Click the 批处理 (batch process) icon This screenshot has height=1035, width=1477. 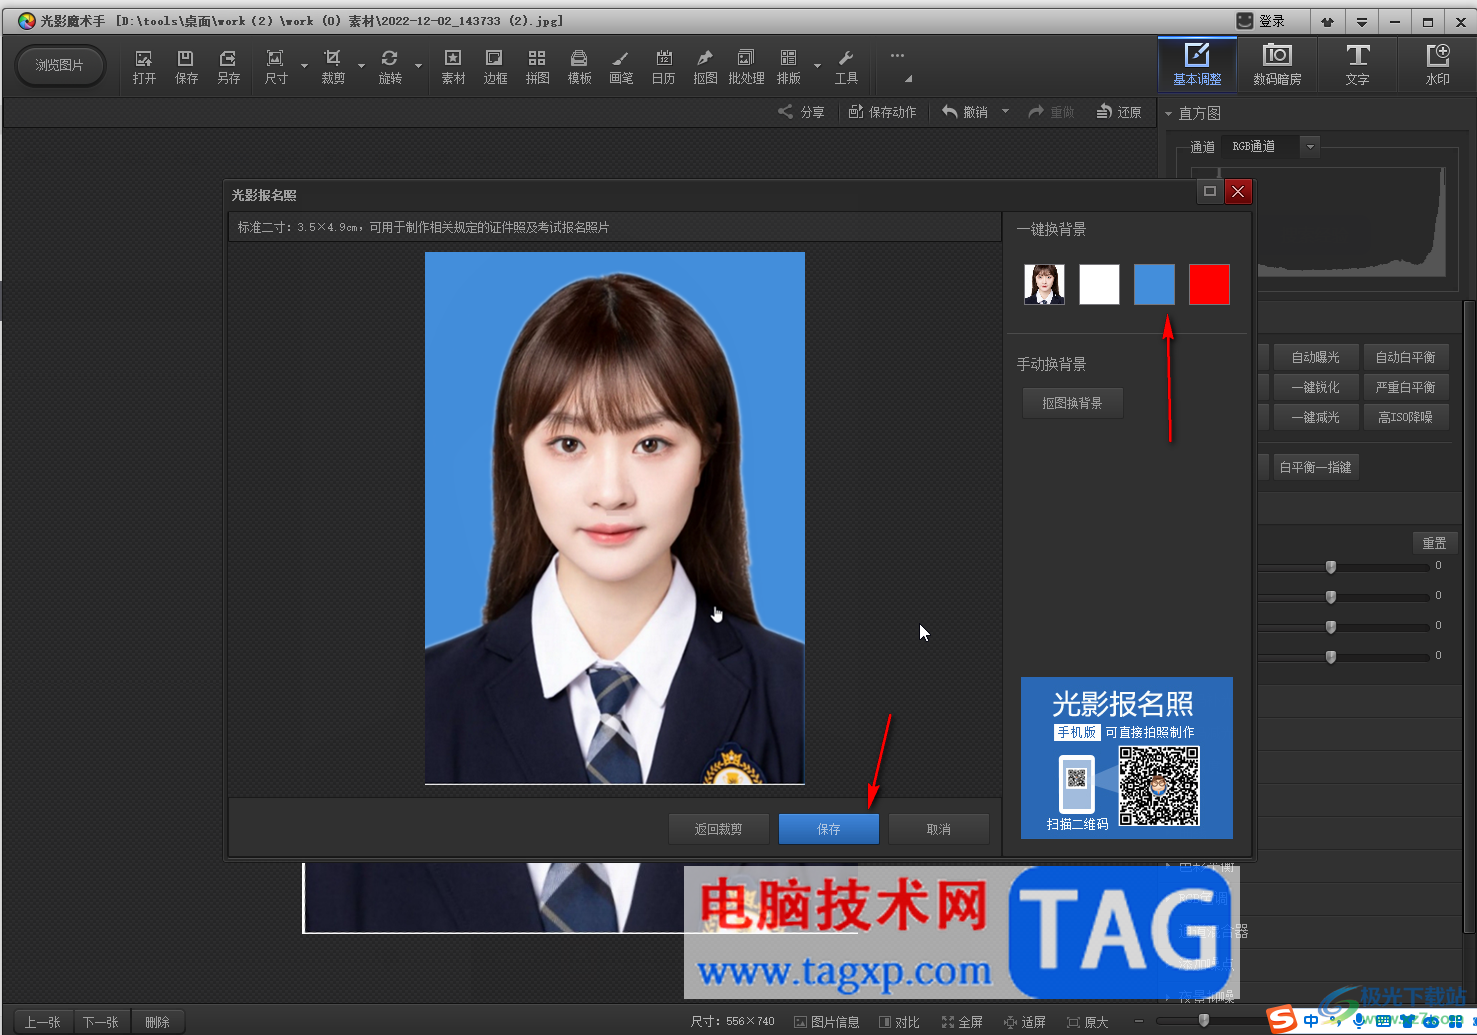[746, 66]
